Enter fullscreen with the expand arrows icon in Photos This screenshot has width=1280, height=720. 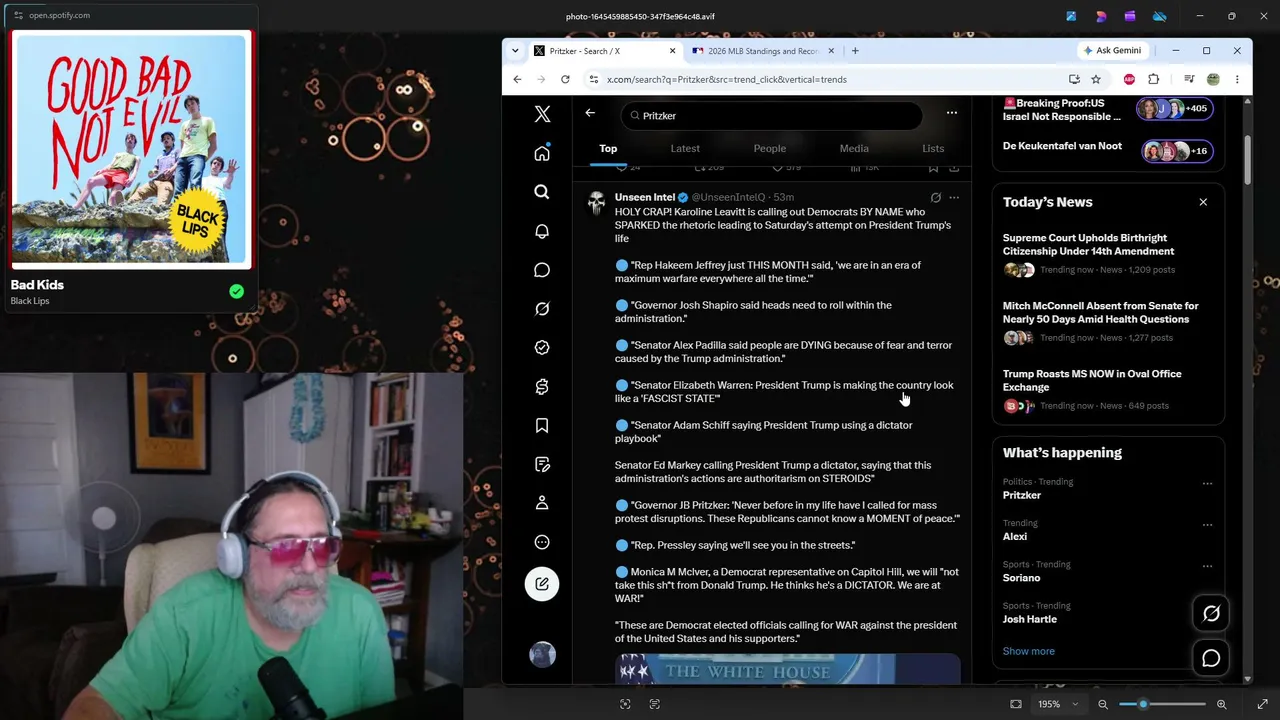[1262, 704]
